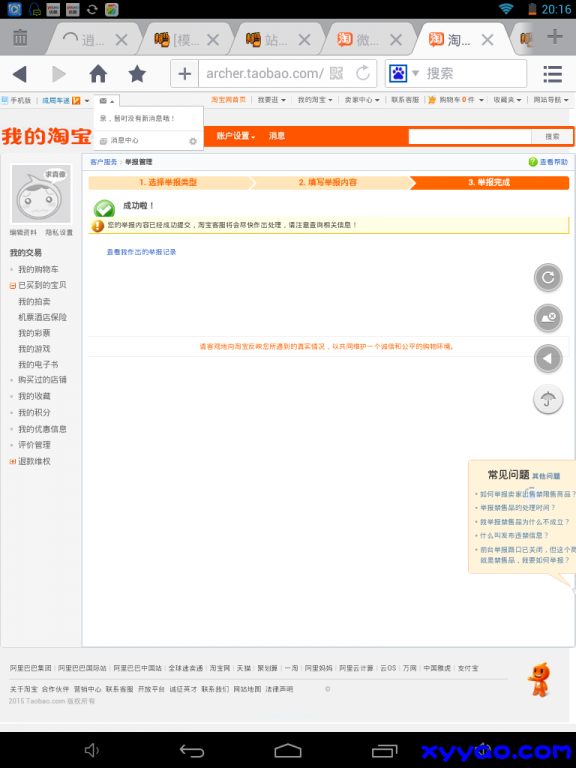Open 隐私设置 privacy settings
This screenshot has height=768, width=576.
(x=59, y=233)
